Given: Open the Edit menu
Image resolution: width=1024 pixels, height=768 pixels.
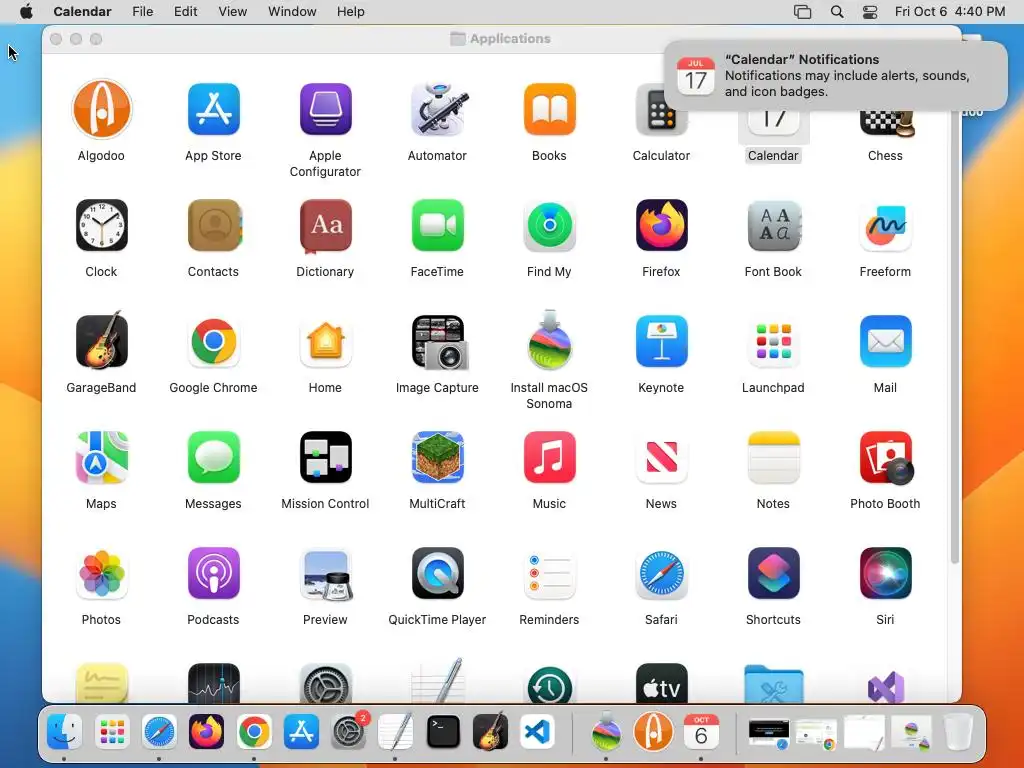Looking at the screenshot, I should tap(185, 12).
